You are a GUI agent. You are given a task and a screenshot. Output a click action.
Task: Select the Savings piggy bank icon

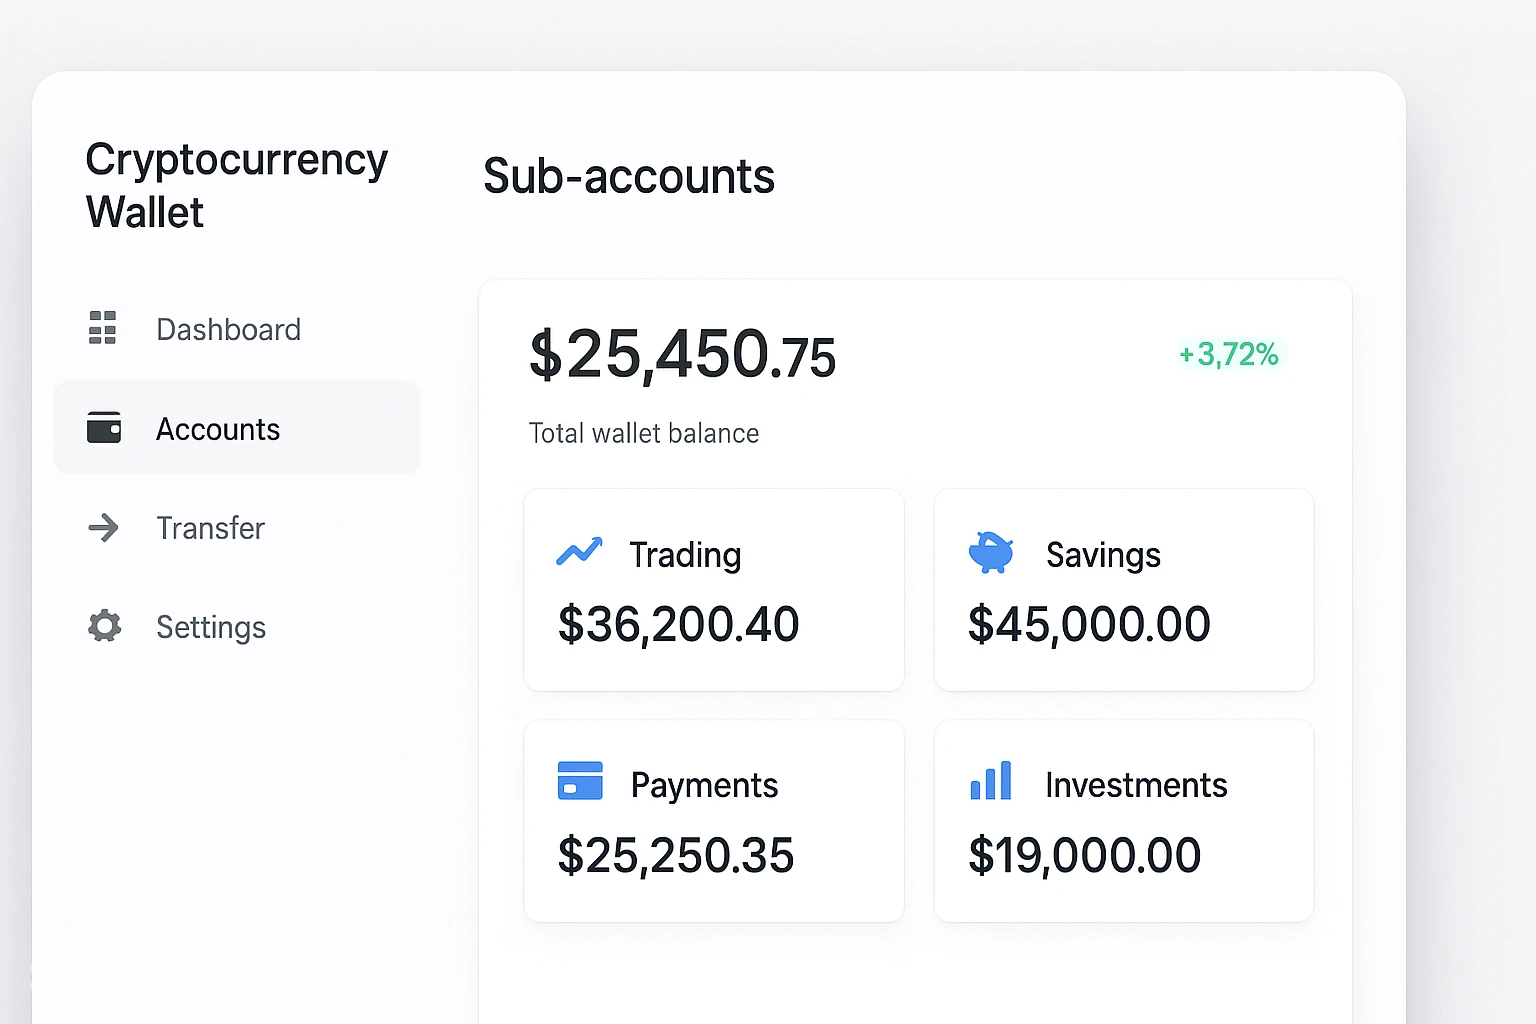coord(991,552)
